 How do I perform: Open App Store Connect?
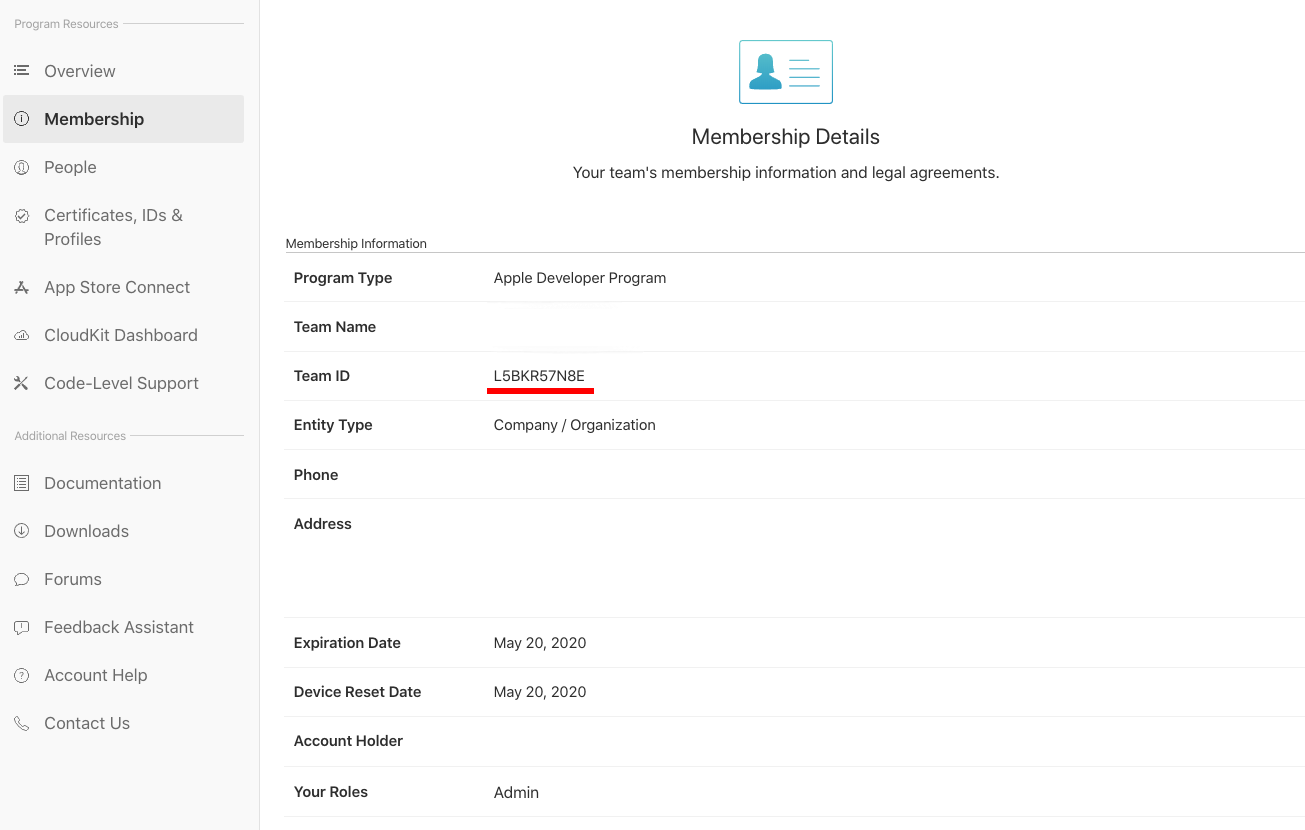pyautogui.click(x=117, y=287)
